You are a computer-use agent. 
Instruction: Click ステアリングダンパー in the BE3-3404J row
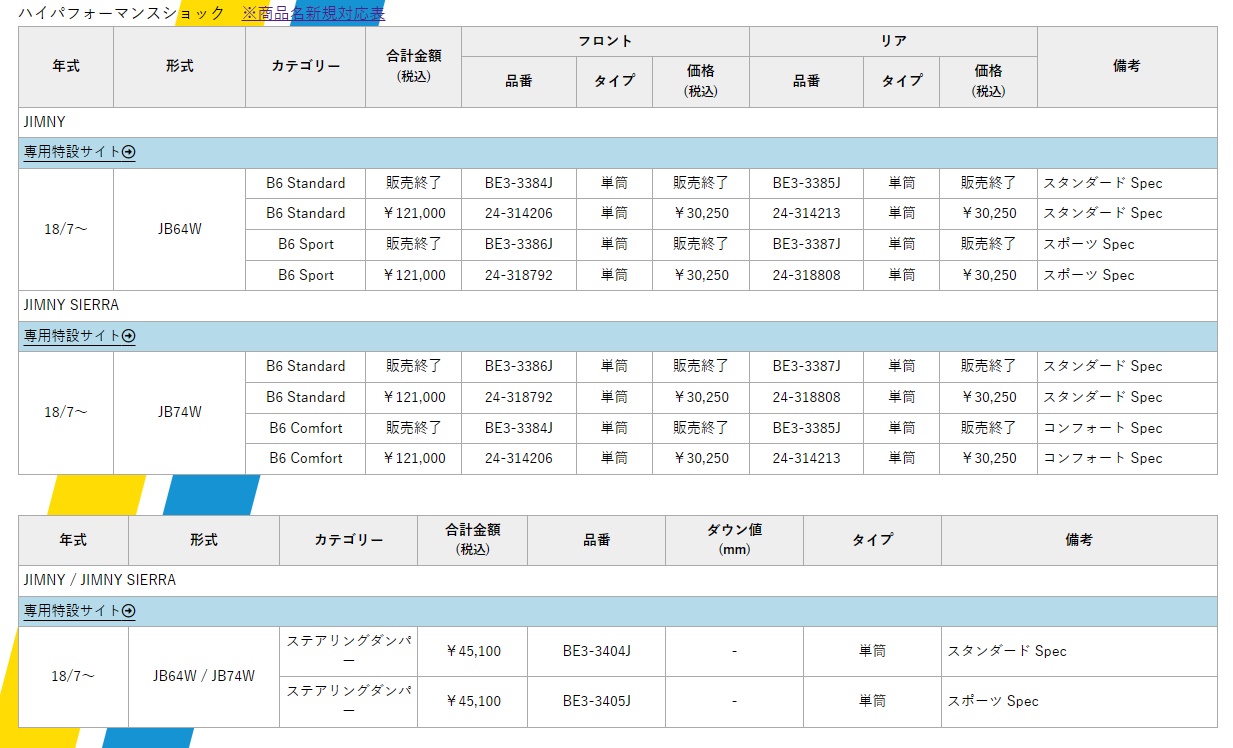point(349,651)
